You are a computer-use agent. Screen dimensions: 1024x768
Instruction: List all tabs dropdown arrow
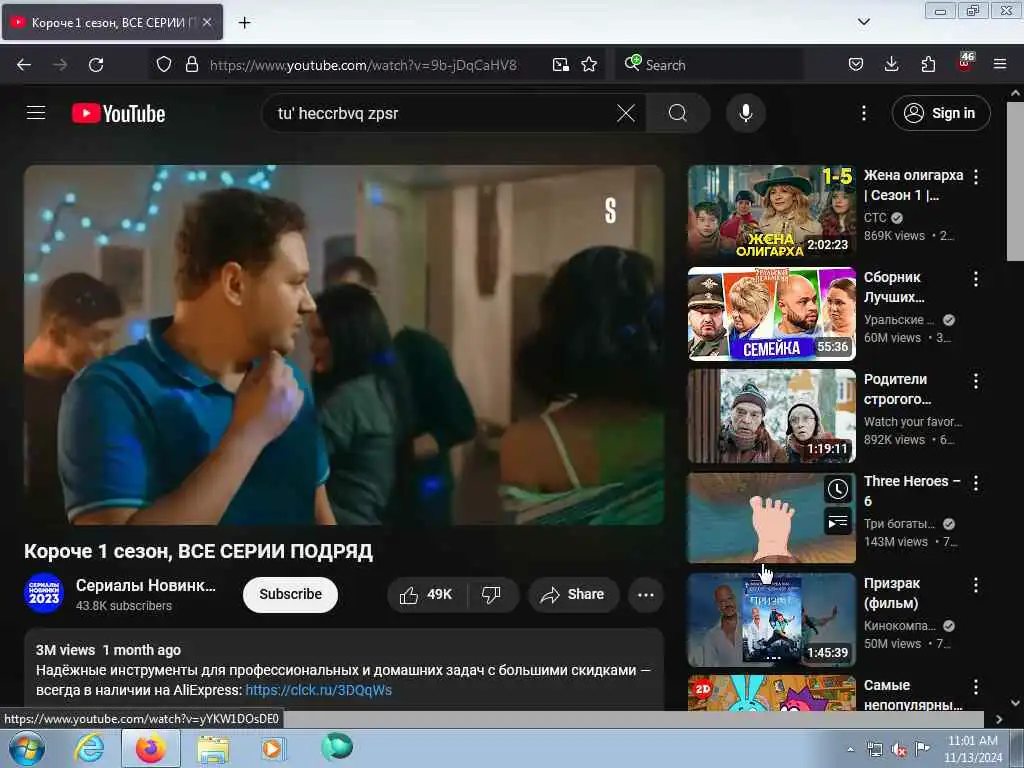pyautogui.click(x=863, y=22)
